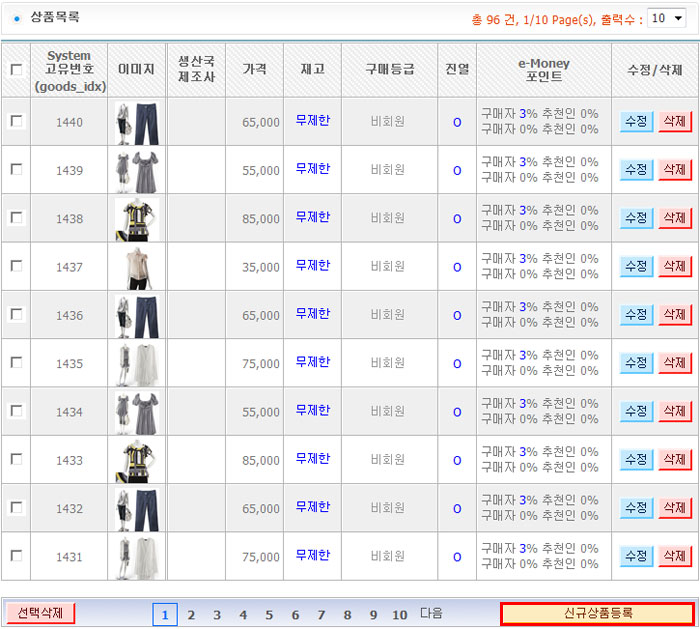Click 진열 O marker for product 1438
Image resolution: width=700 pixels, height=629 pixels.
(x=457, y=219)
